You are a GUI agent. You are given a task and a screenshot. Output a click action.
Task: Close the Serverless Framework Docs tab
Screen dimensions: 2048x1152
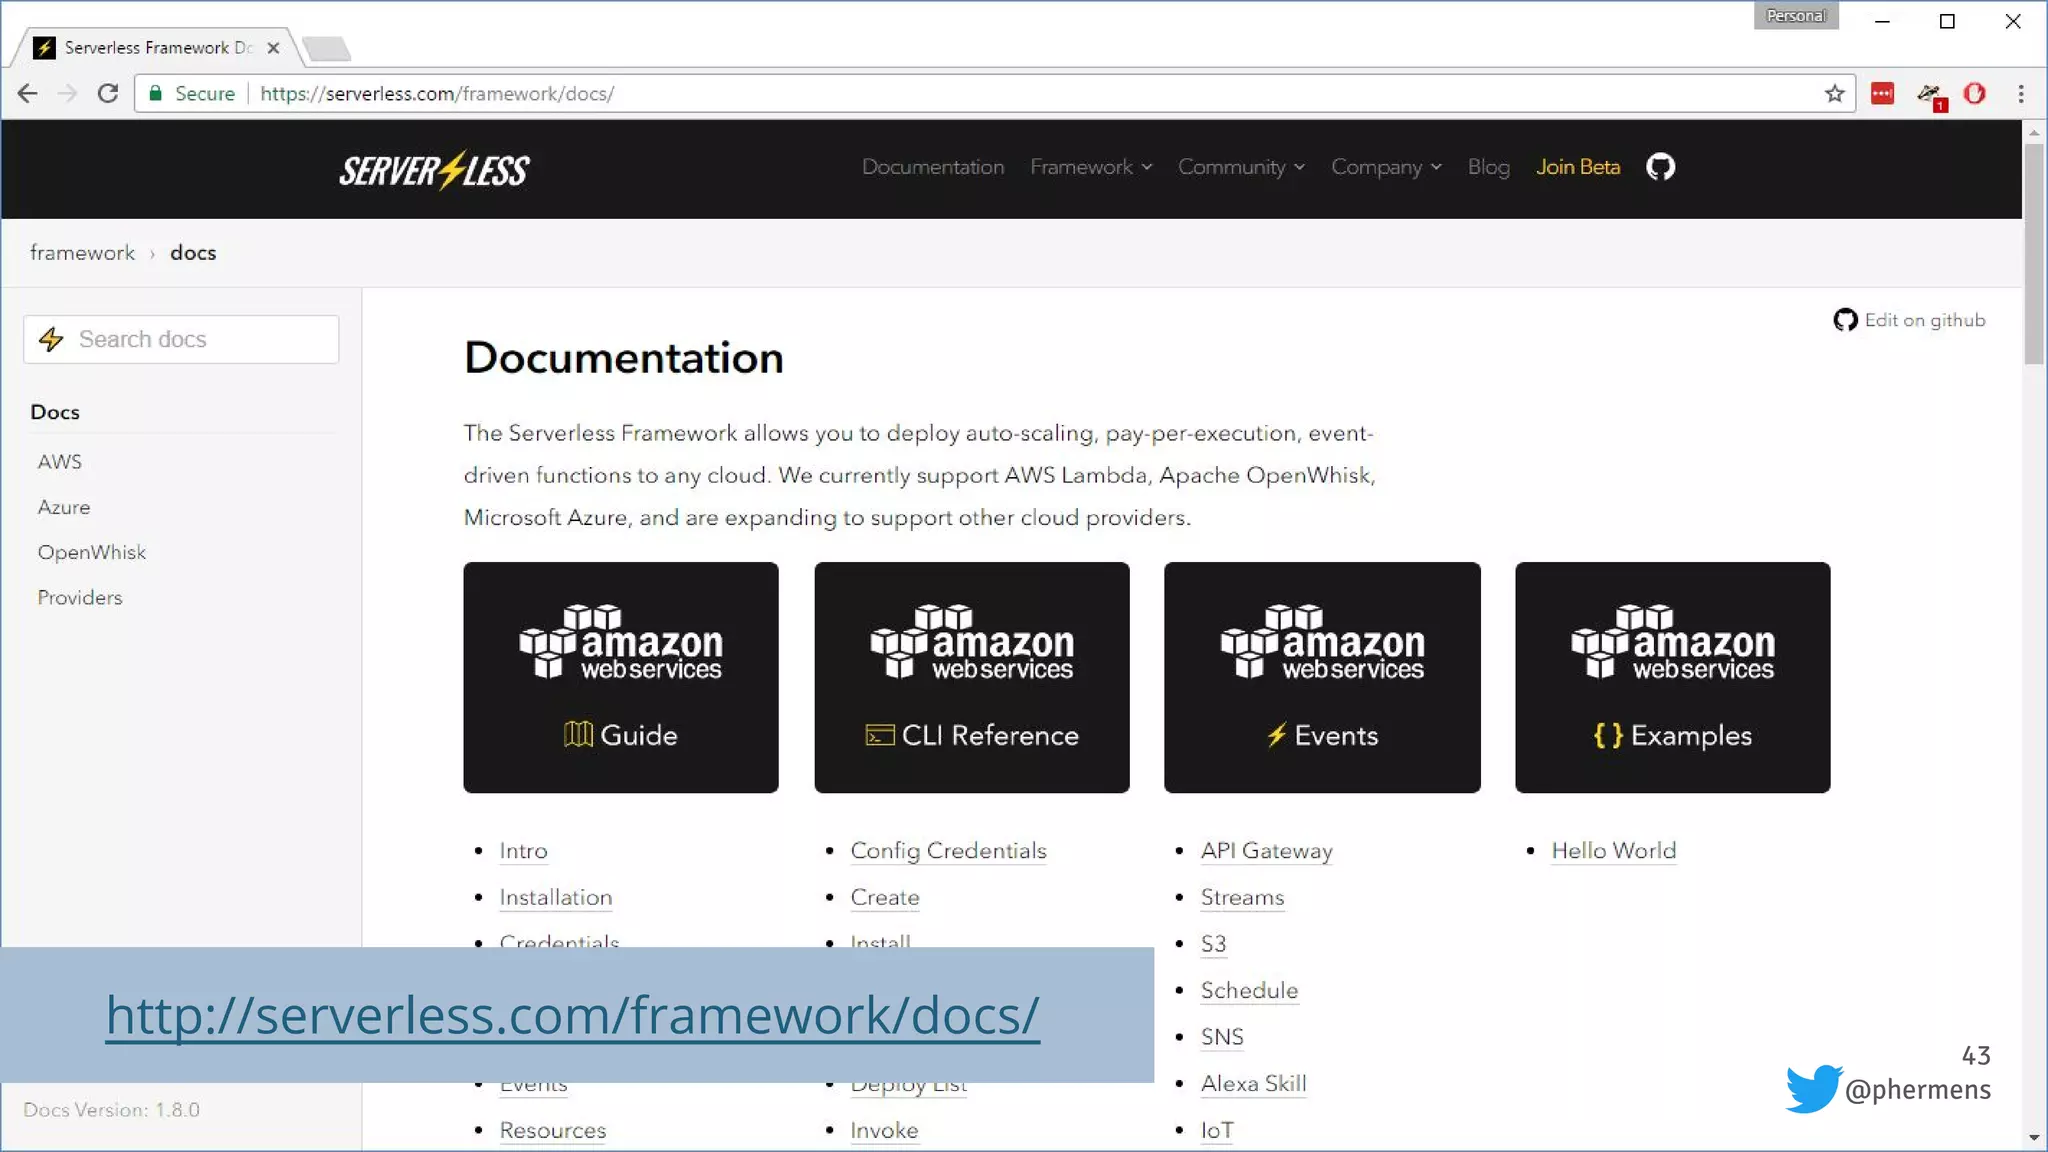tap(273, 48)
